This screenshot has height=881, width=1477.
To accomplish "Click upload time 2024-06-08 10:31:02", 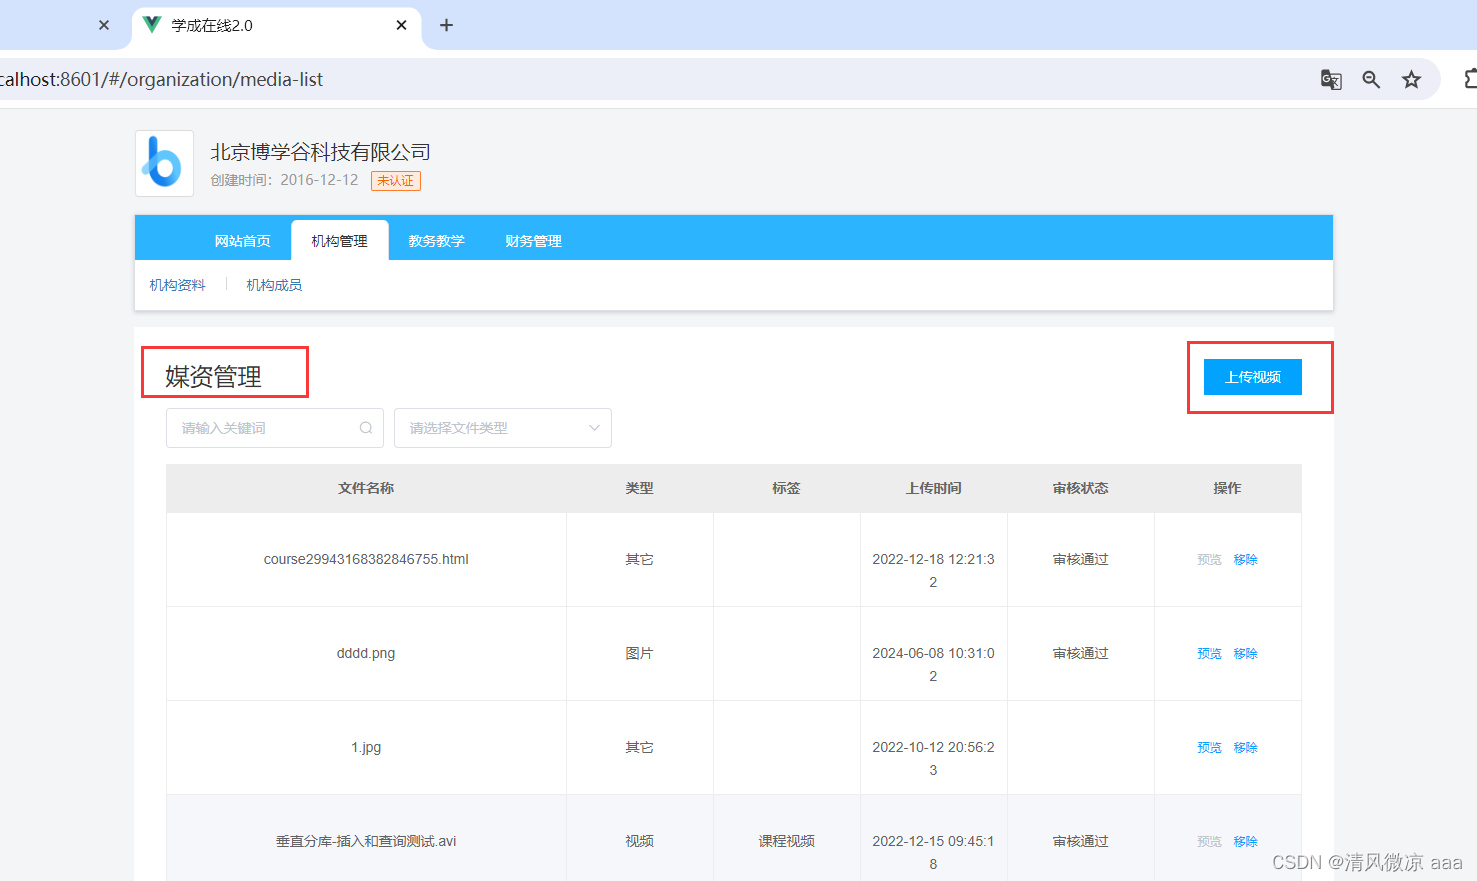I will 933,664.
